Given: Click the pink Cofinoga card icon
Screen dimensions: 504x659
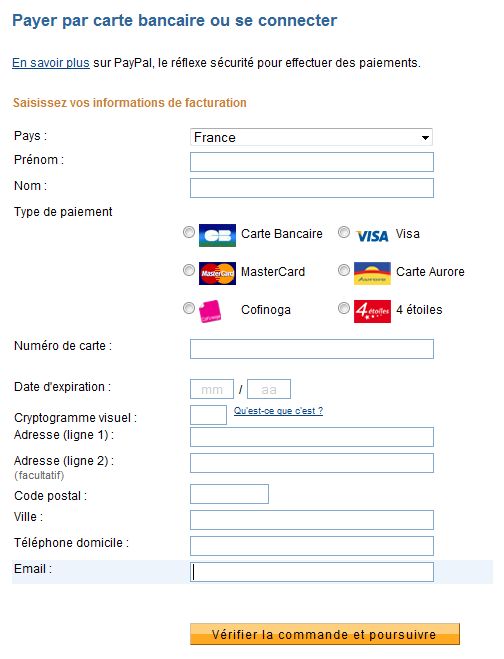Looking at the screenshot, I should tap(211, 311).
